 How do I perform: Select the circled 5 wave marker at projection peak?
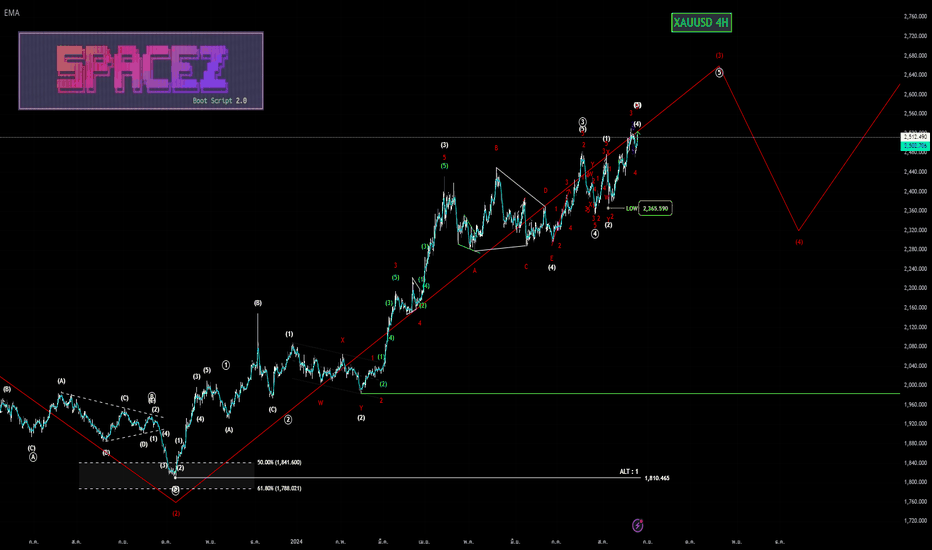click(x=719, y=73)
